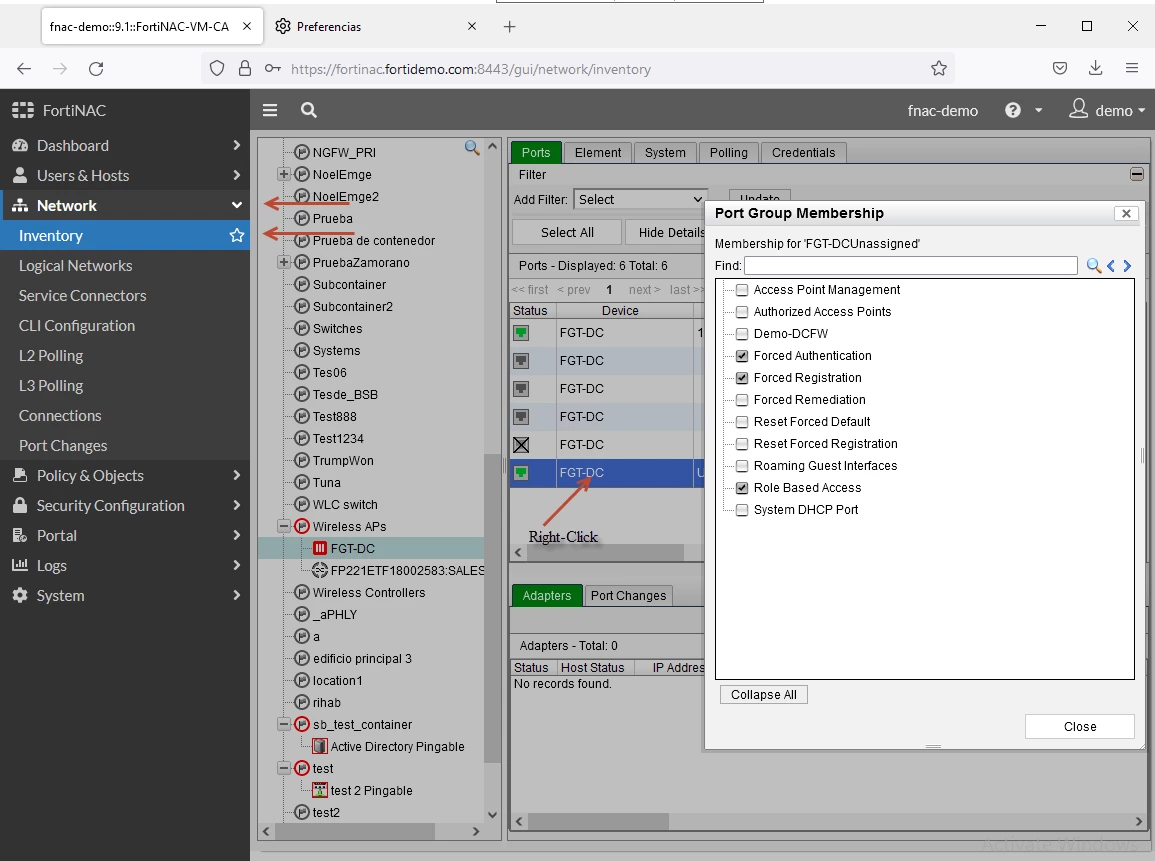The image size is (1155, 861).
Task: Go to next find result arrow
Action: (x=1127, y=265)
